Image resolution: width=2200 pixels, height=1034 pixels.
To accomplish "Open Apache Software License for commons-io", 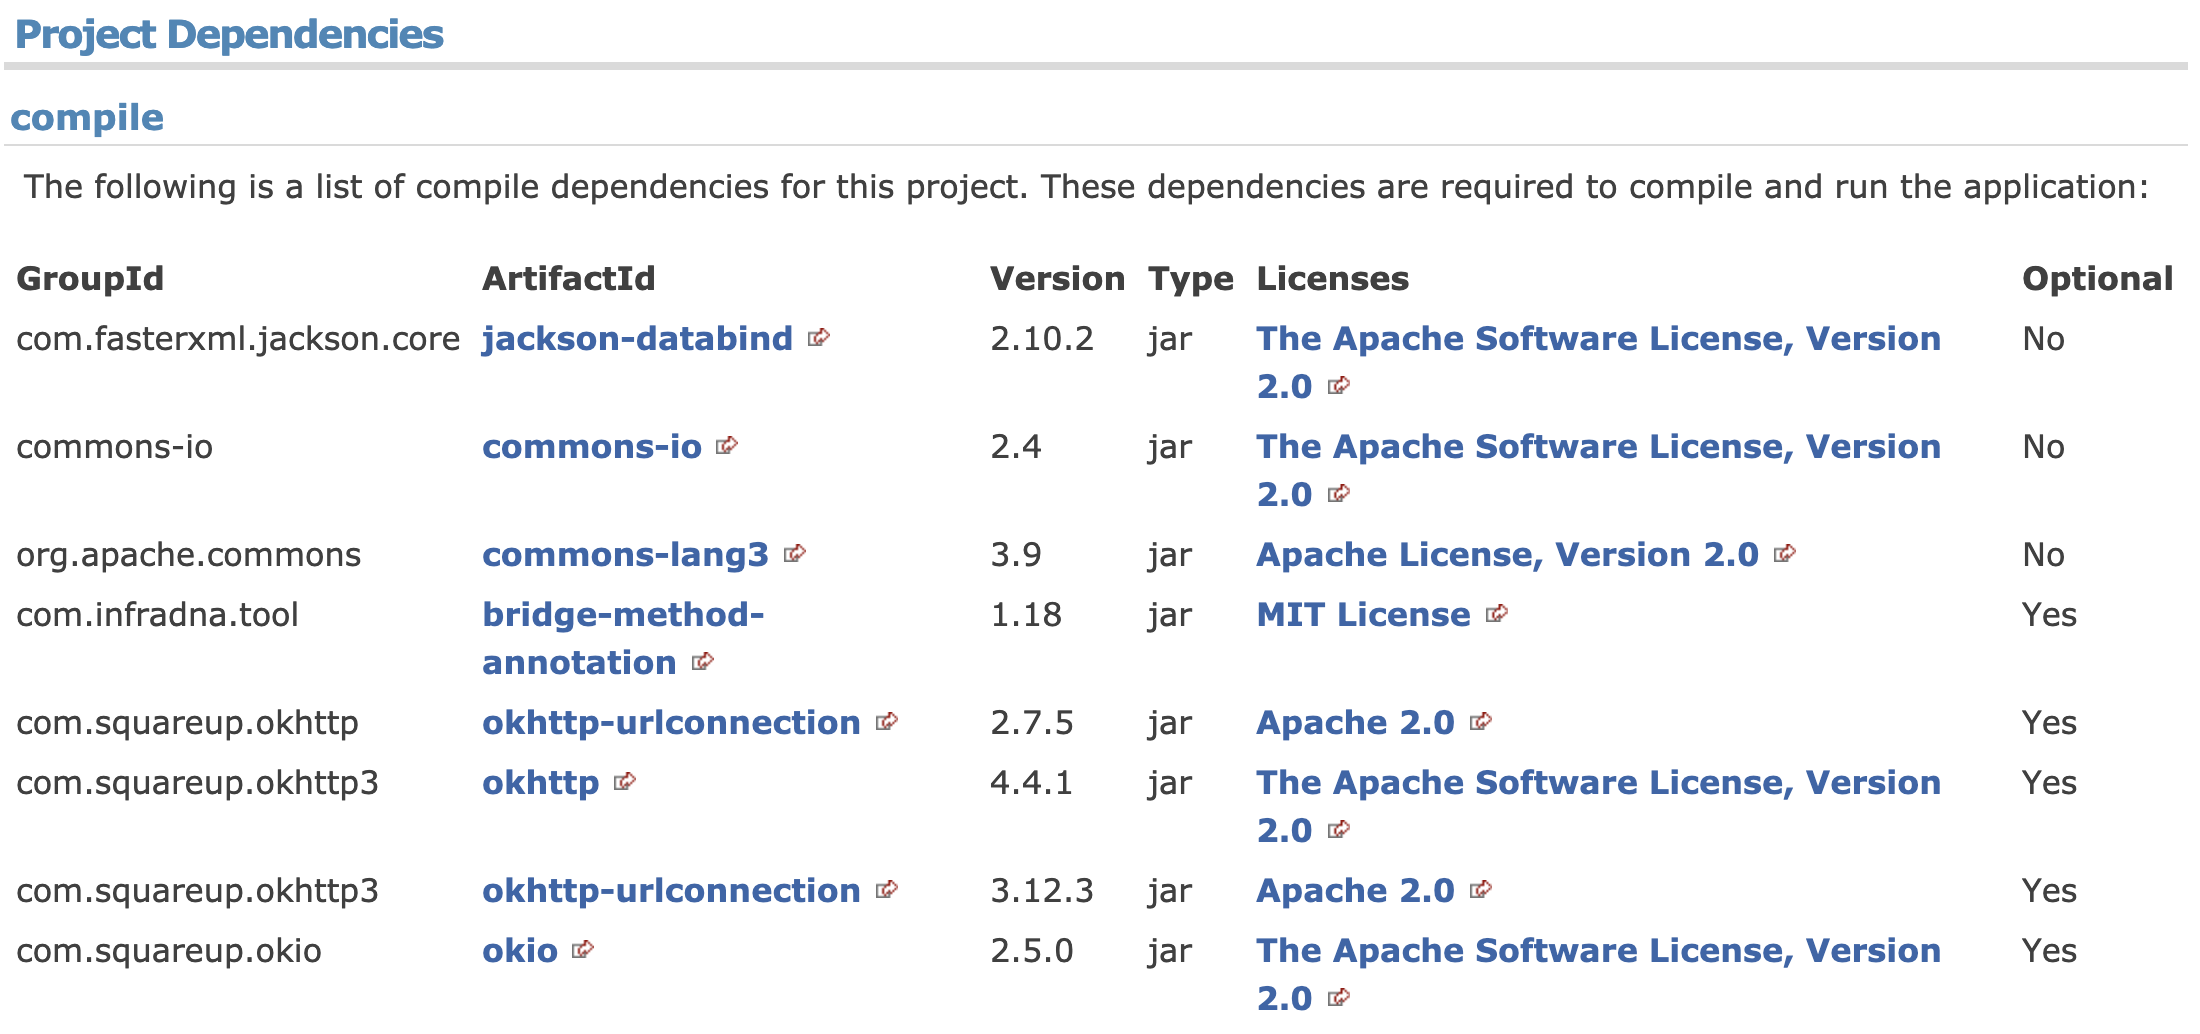I will pos(1598,447).
